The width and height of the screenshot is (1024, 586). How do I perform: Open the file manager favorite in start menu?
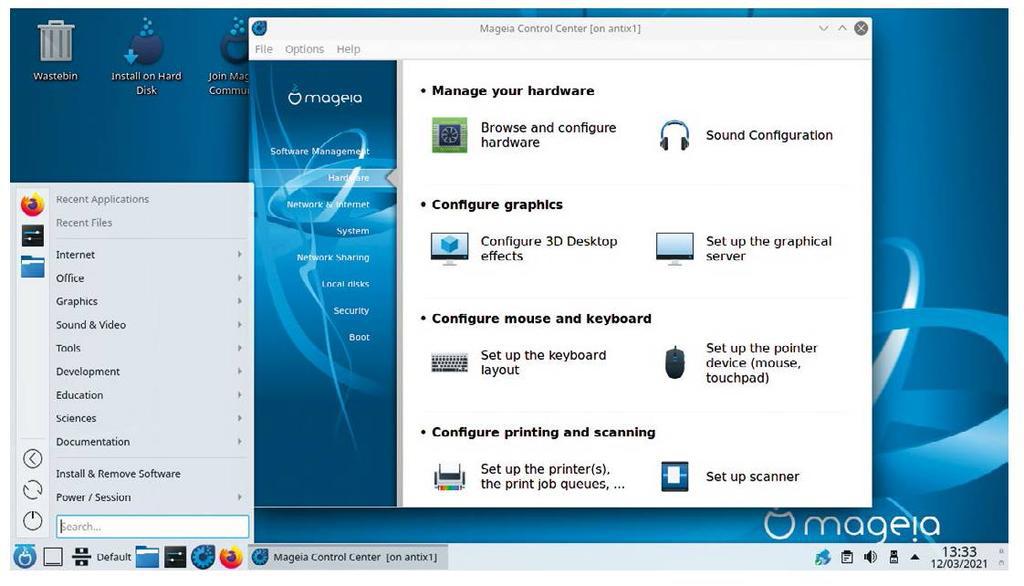click(32, 266)
